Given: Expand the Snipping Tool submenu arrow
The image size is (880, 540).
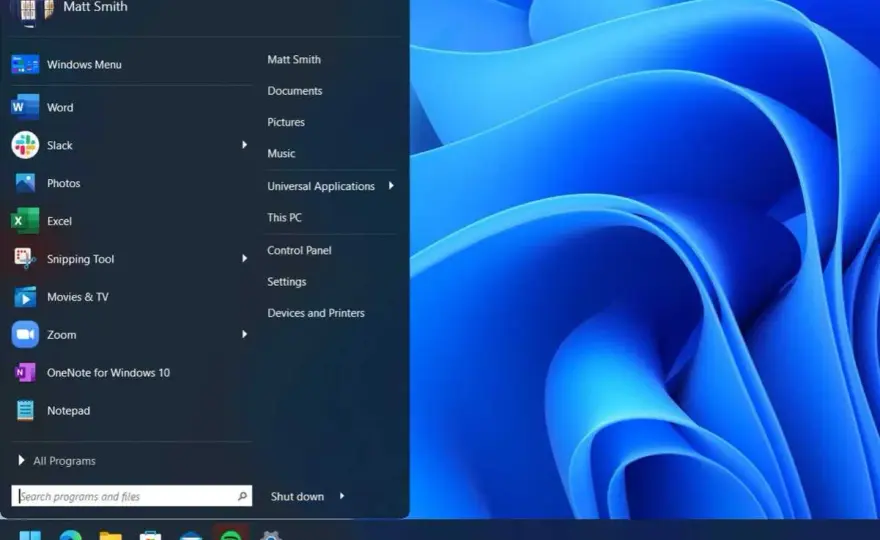Looking at the screenshot, I should click(244, 258).
